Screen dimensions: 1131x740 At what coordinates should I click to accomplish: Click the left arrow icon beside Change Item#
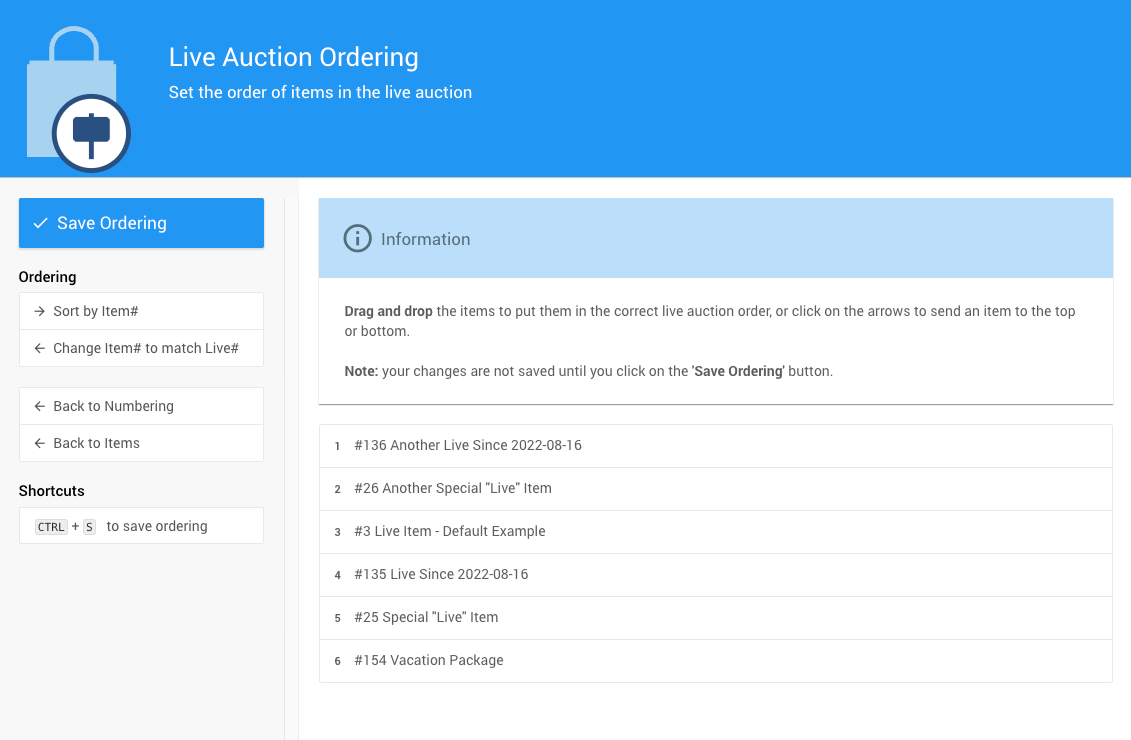[39, 348]
